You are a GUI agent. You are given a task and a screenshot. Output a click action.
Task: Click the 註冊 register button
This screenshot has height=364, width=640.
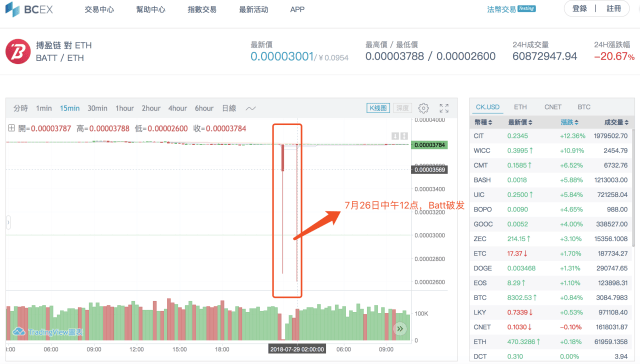coord(613,9)
